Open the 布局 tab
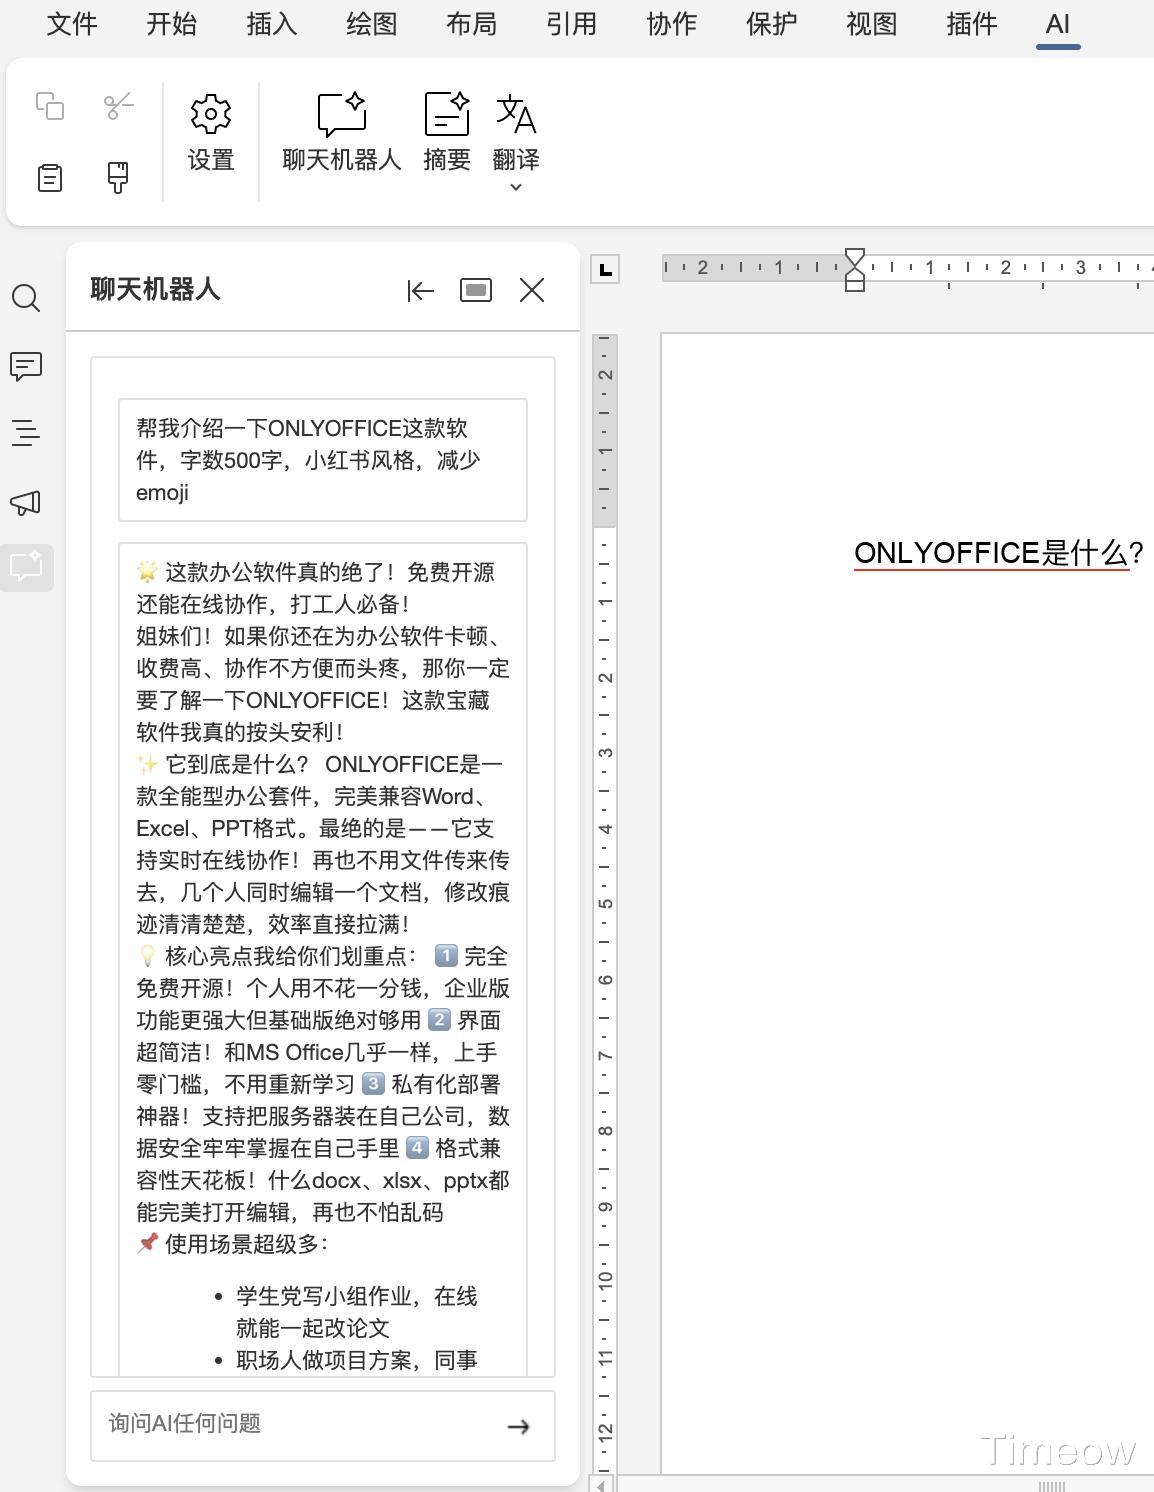 472,24
